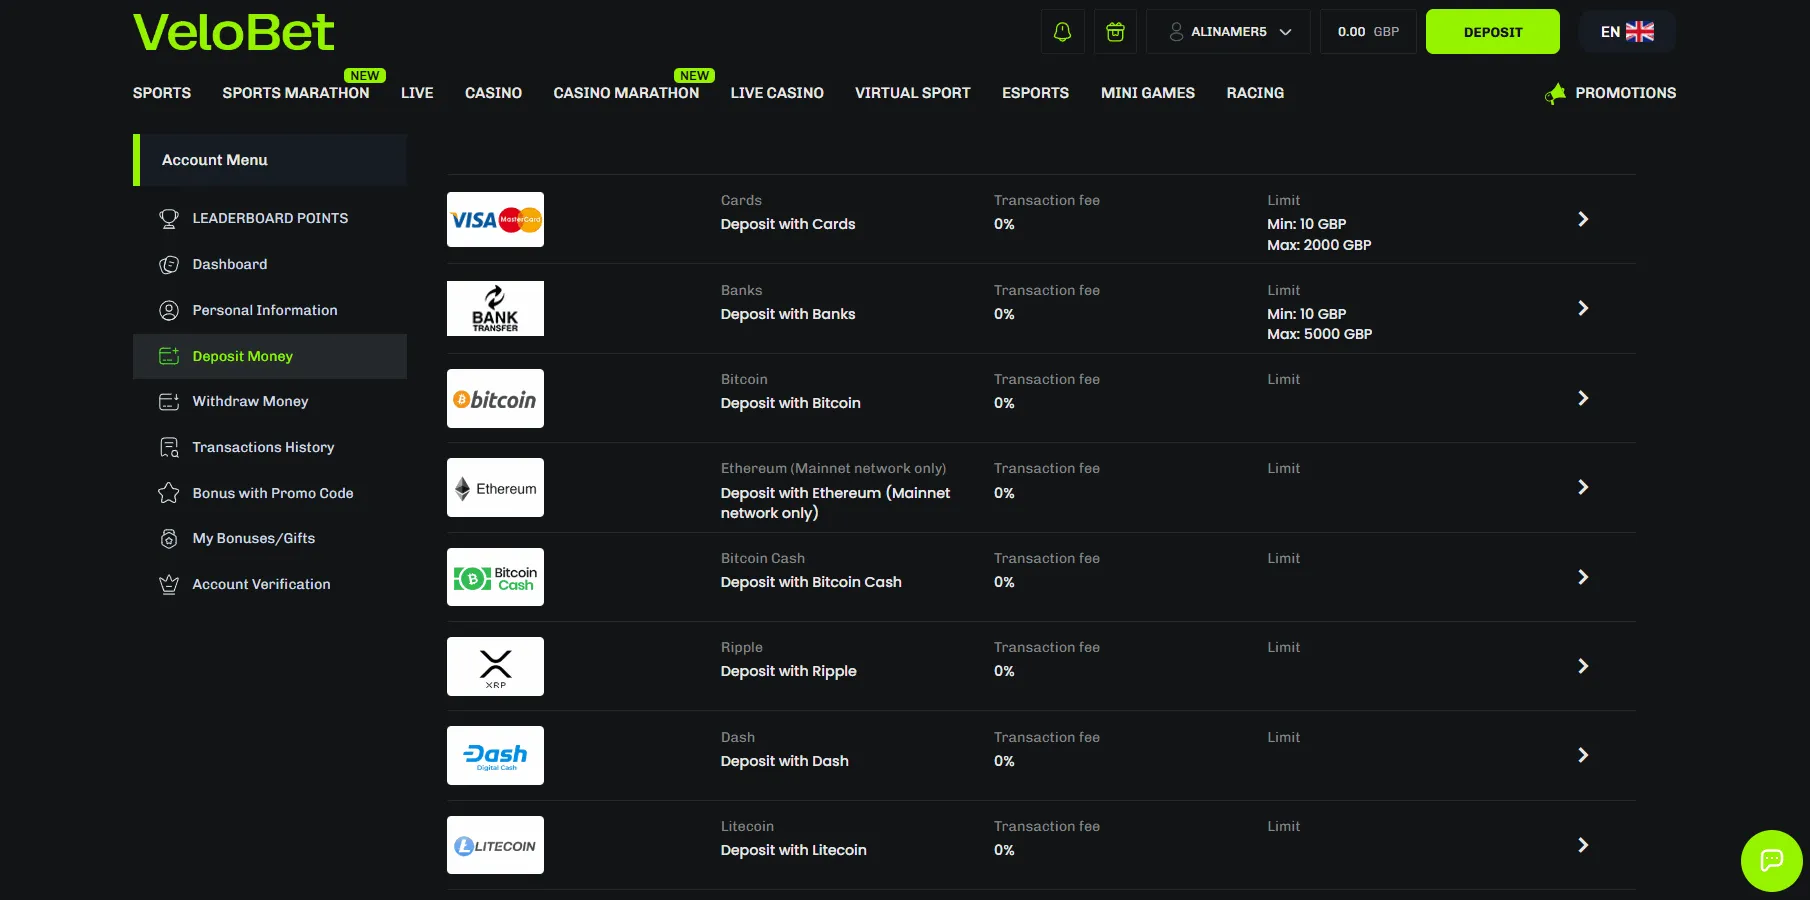Expand the ALINAMER5 account dropdown

click(x=1230, y=32)
